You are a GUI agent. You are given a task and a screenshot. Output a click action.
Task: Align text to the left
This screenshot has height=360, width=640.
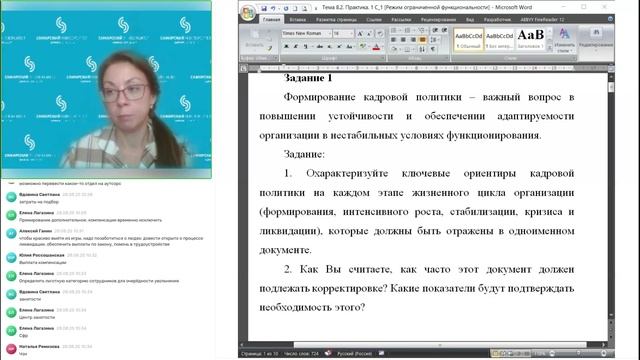tap(393, 40)
